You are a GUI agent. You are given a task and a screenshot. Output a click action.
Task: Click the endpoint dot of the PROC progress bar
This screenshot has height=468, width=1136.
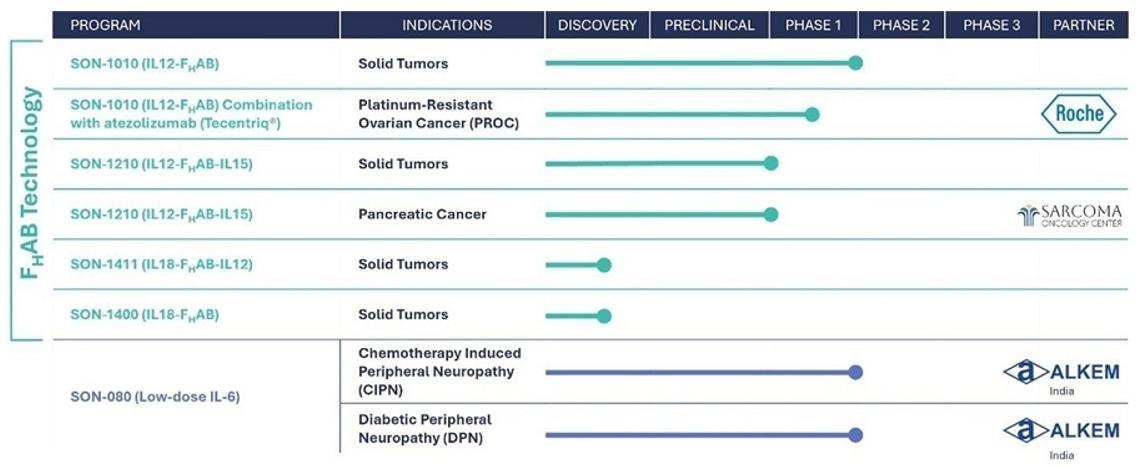[812, 114]
